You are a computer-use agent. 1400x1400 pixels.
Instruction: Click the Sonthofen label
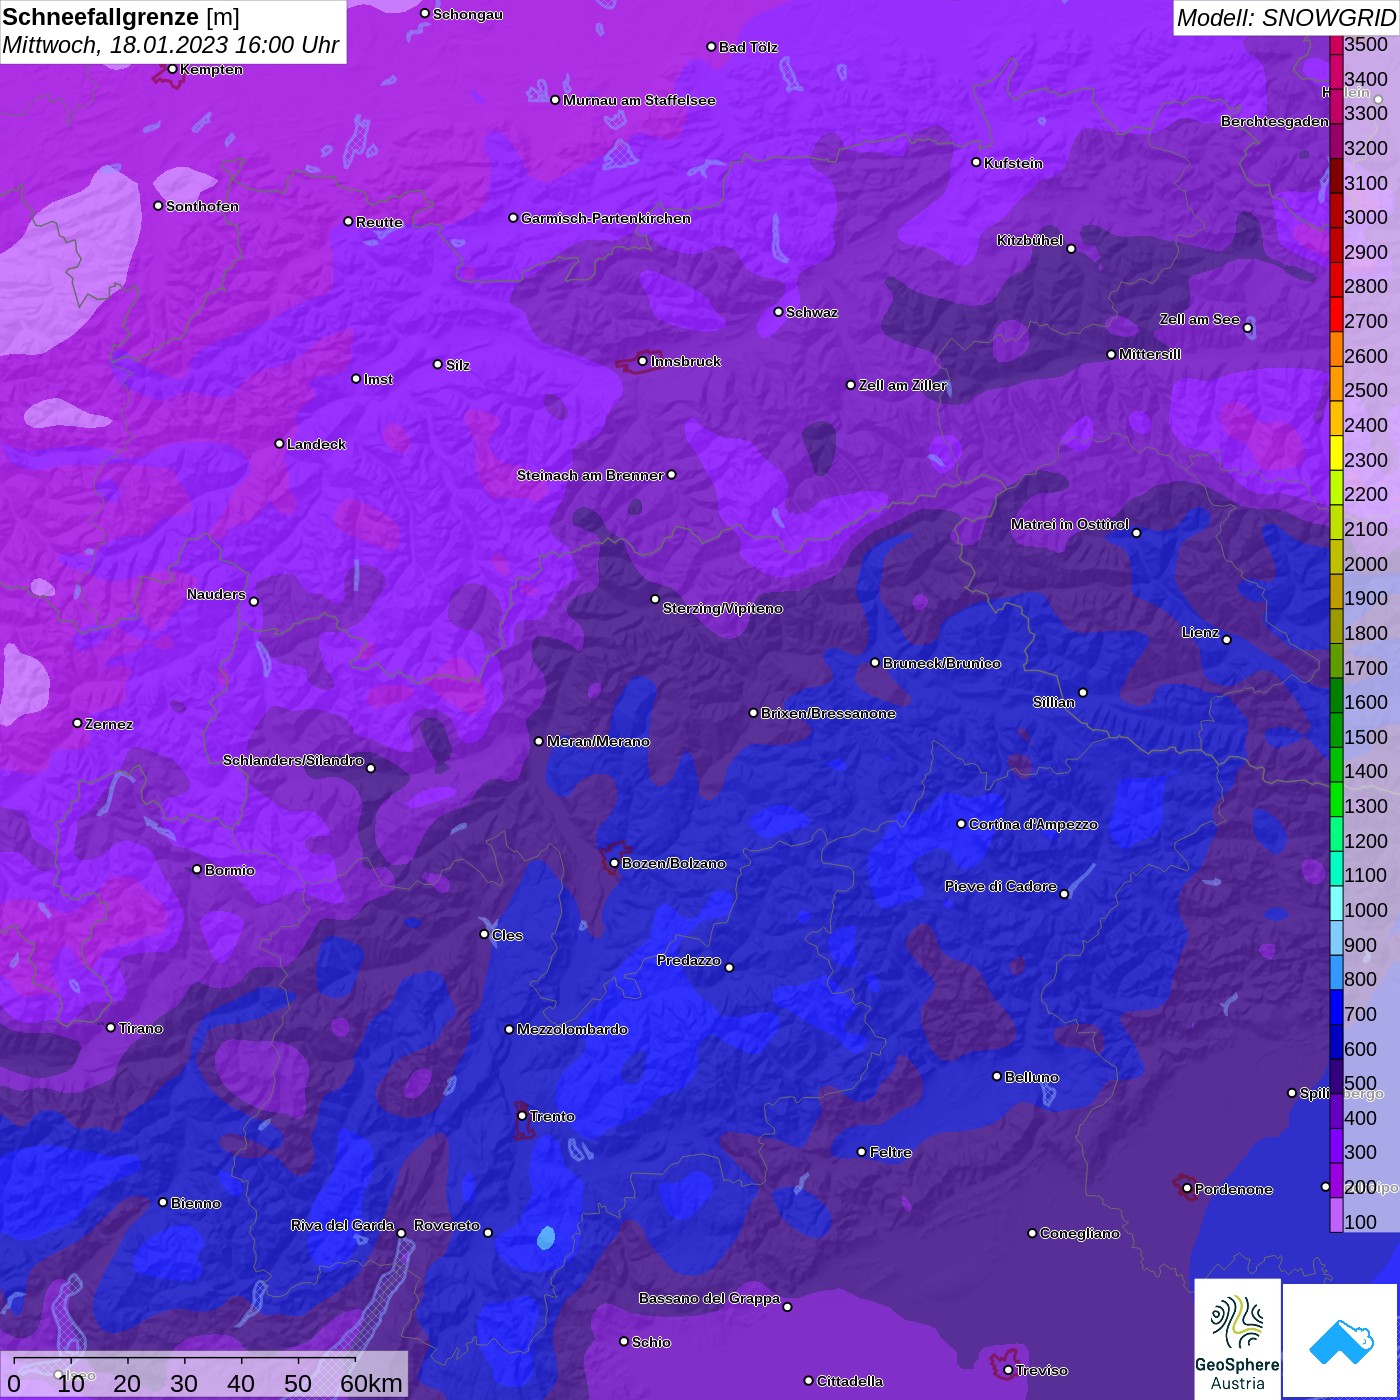202,206
